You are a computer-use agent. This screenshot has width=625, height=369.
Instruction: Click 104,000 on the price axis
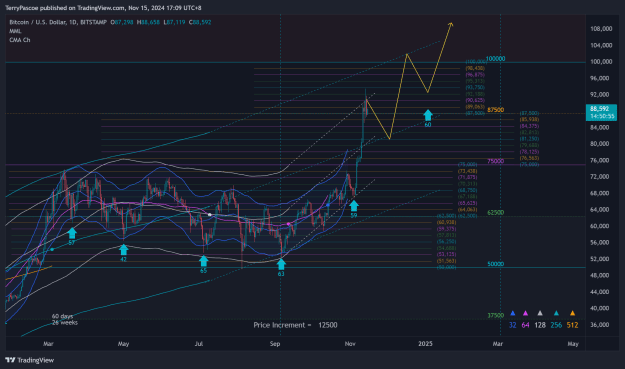[x=601, y=45]
